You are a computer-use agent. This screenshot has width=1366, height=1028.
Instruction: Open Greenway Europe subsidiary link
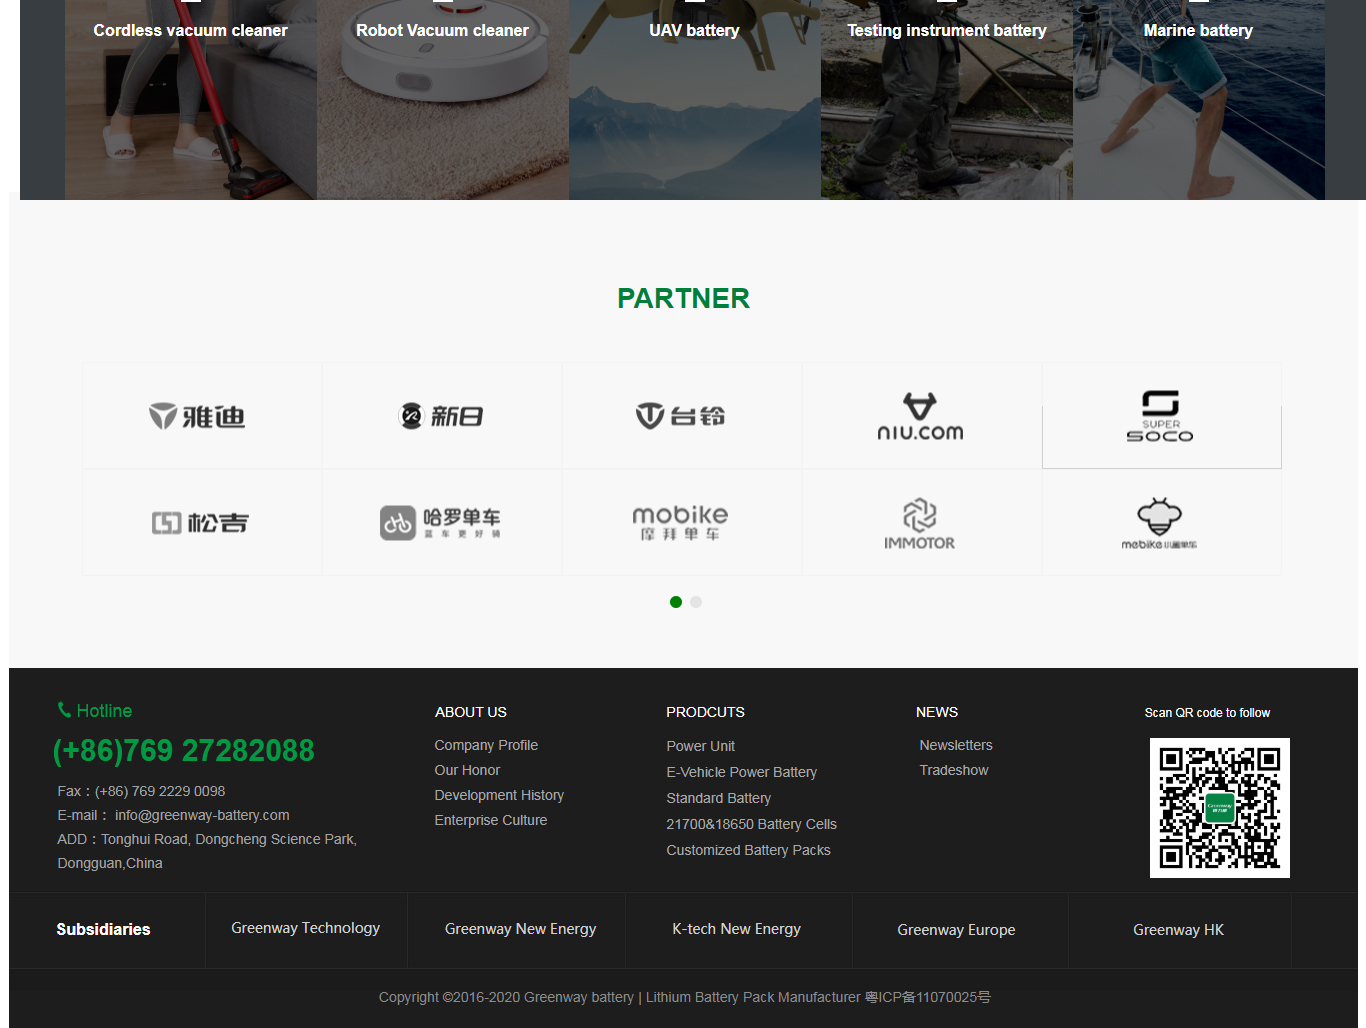tap(956, 930)
